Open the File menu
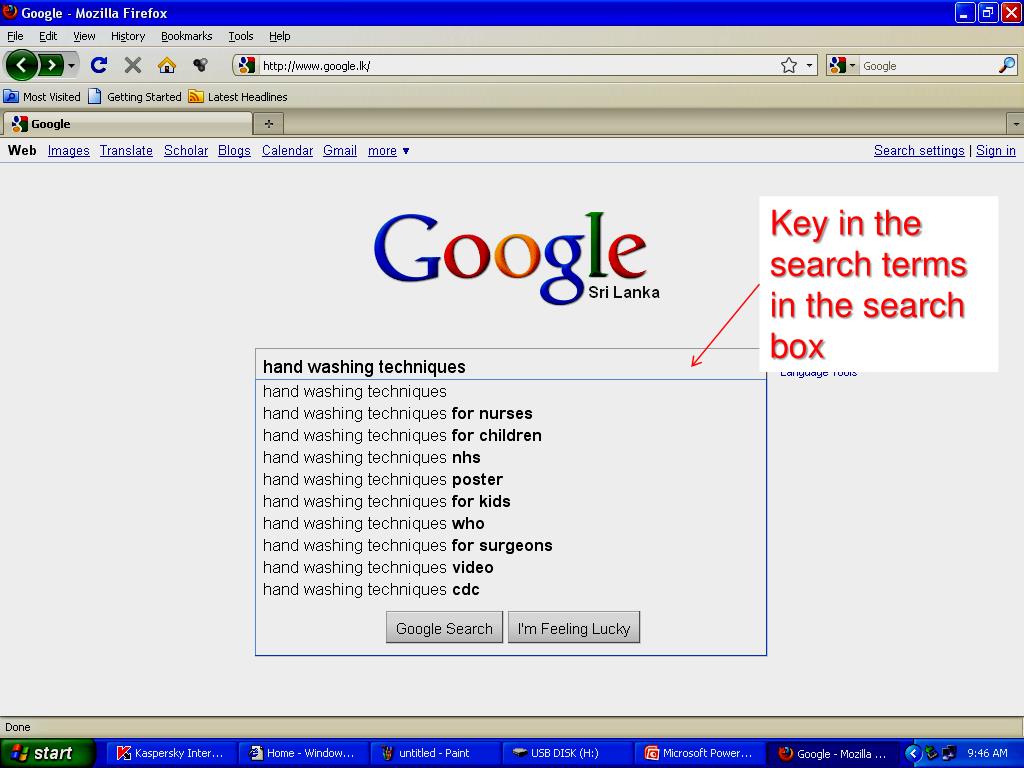Viewport: 1024px width, 768px height. coord(15,36)
